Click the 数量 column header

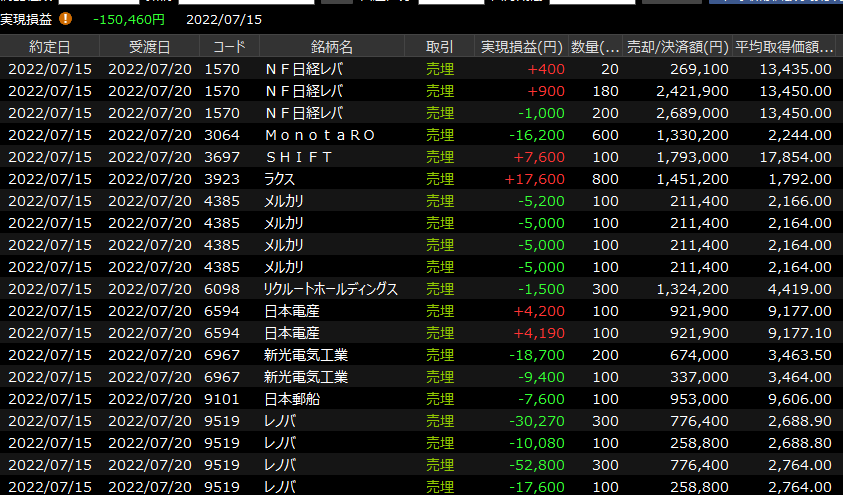(x=596, y=47)
